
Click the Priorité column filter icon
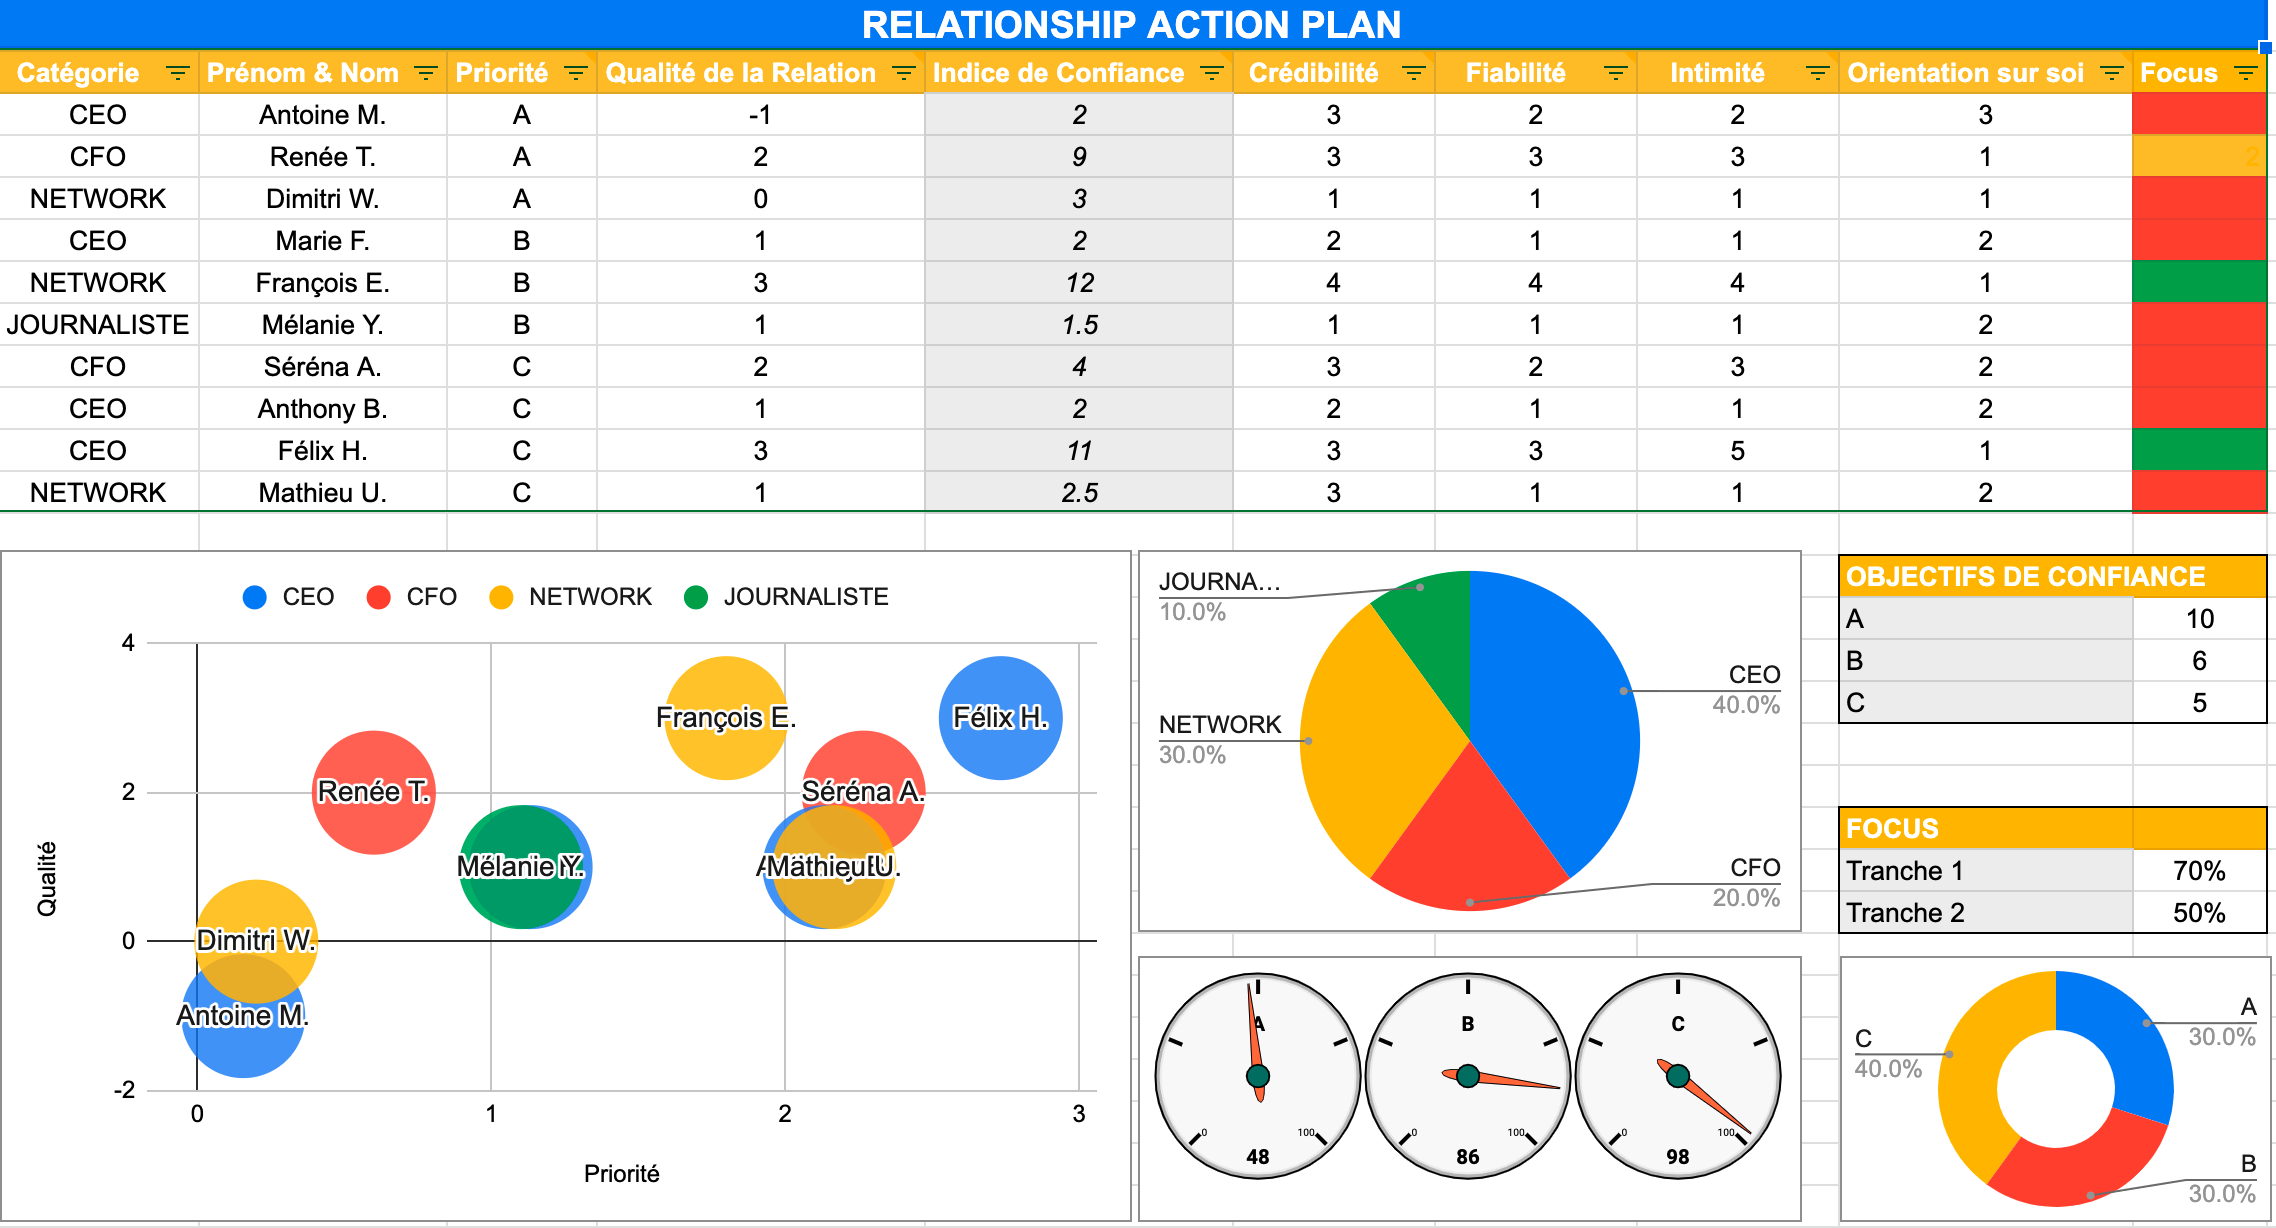(x=575, y=73)
